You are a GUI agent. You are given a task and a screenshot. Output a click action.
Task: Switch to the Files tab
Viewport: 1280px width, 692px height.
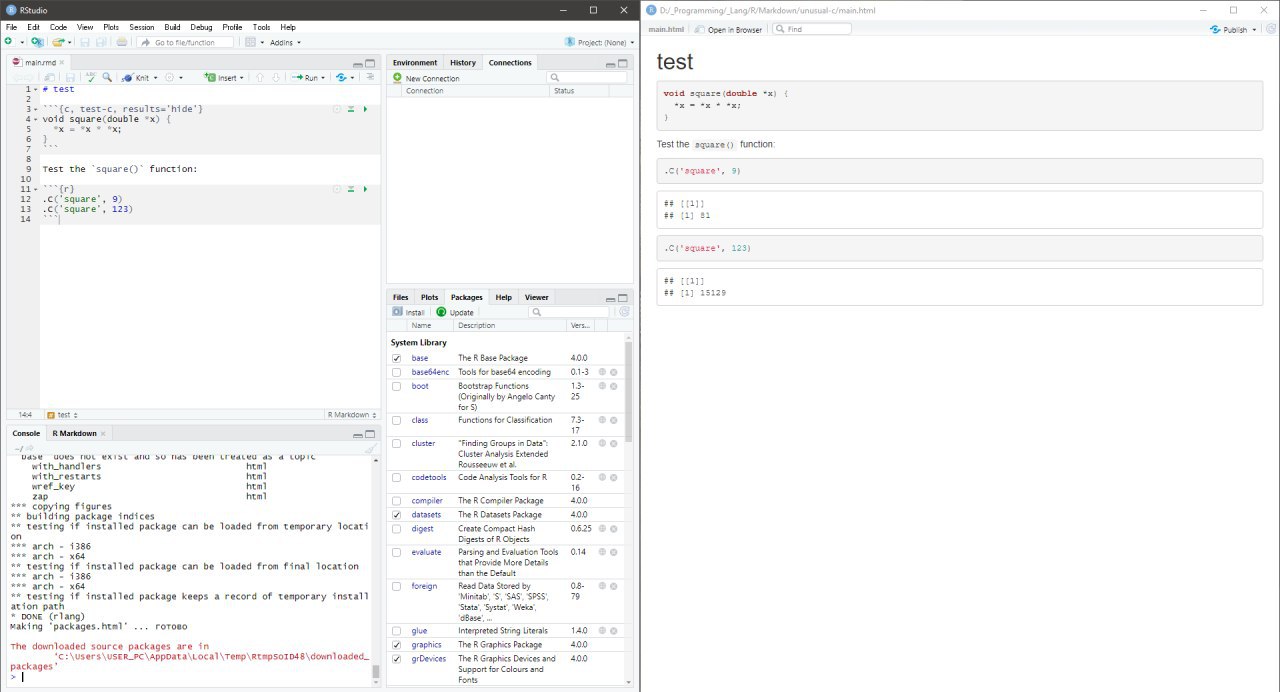tap(400, 297)
